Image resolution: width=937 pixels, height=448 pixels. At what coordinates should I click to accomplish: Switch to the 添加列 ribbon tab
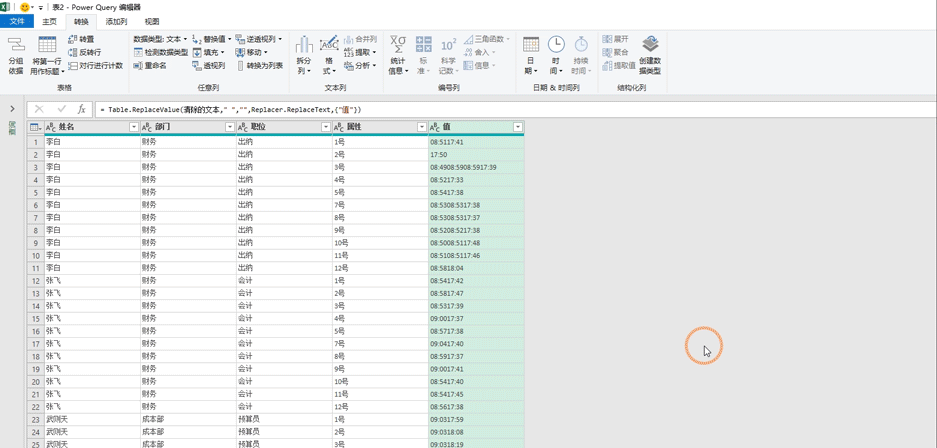click(116, 22)
